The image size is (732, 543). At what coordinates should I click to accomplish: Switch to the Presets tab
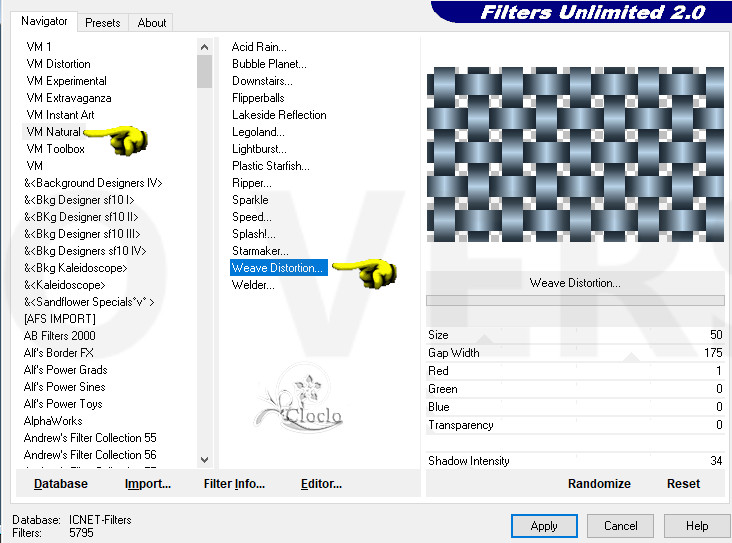coord(102,22)
